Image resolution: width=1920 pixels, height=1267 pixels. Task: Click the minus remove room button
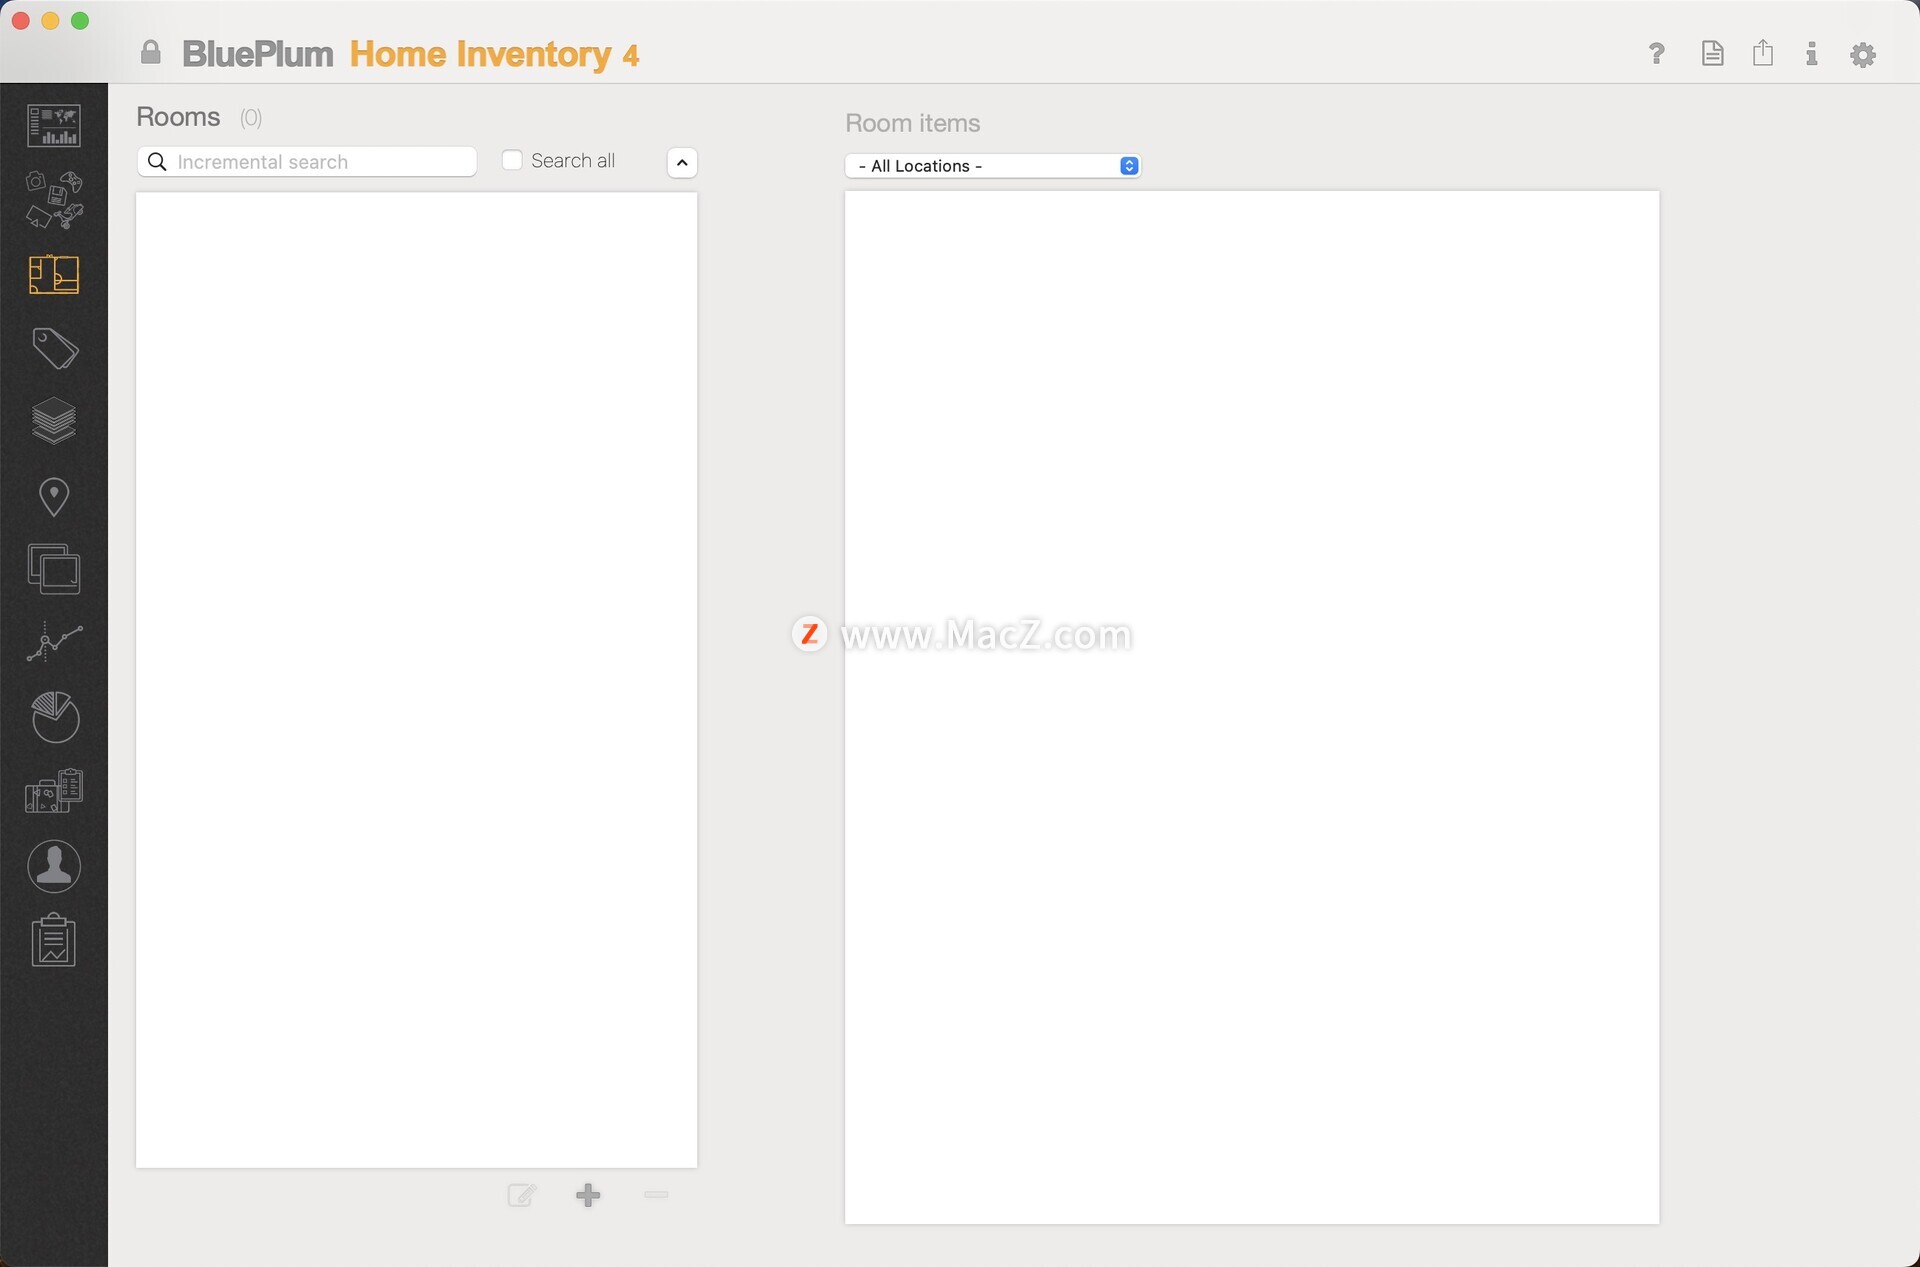[x=656, y=1194]
